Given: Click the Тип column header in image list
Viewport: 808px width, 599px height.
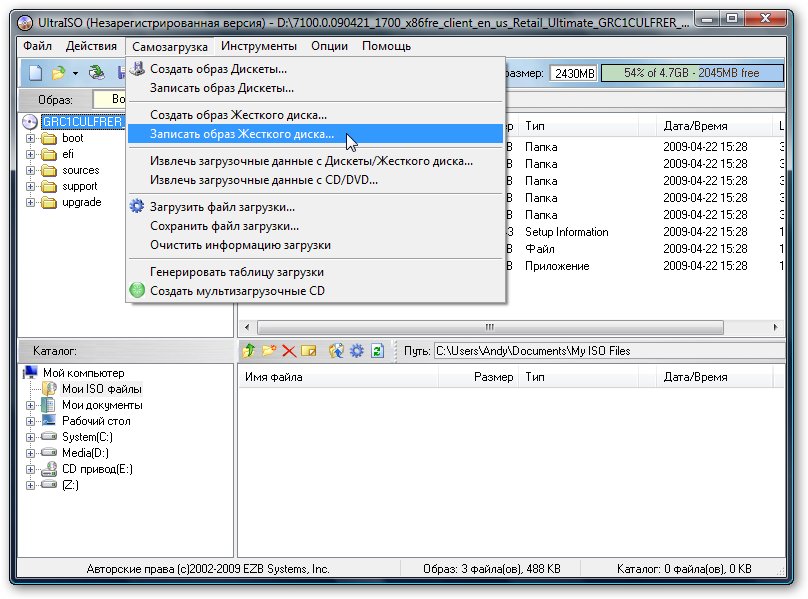Looking at the screenshot, I should click(578, 126).
